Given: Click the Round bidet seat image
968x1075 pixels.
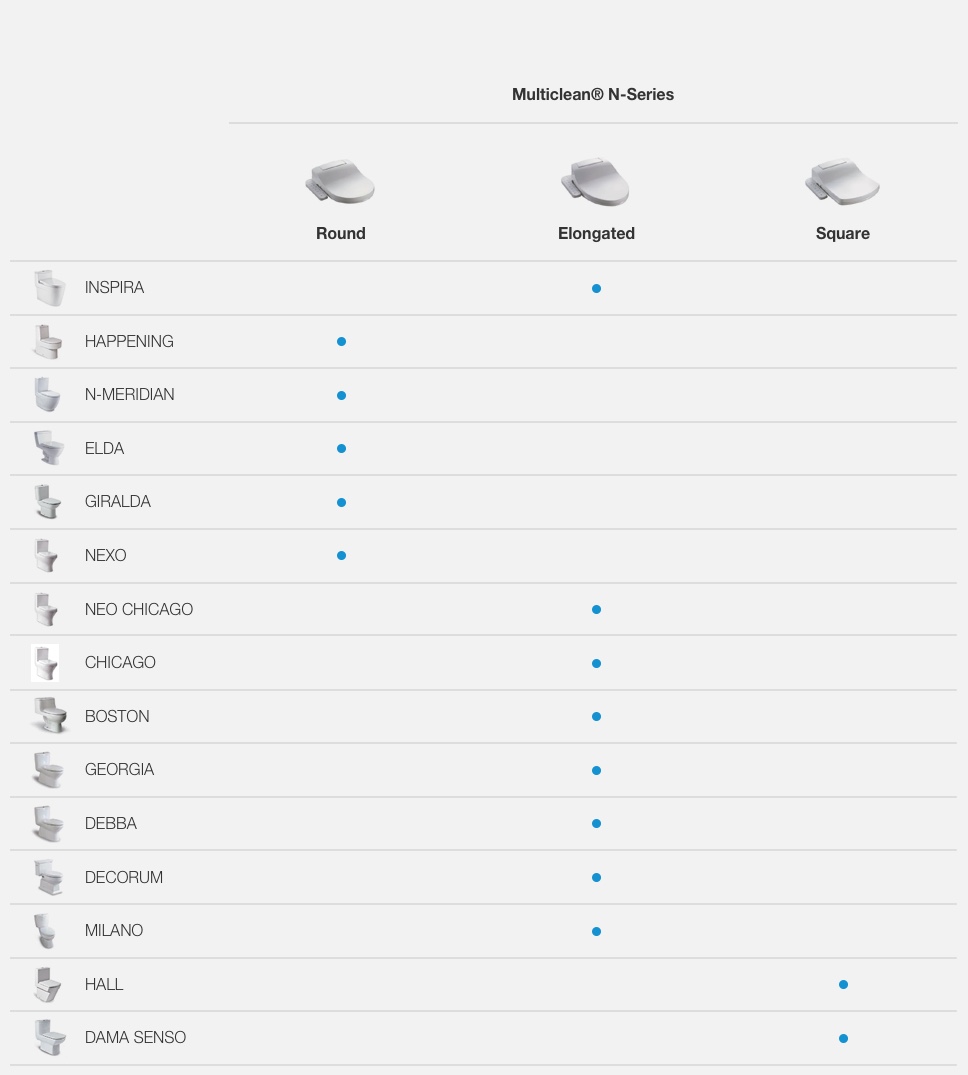Looking at the screenshot, I should click(x=340, y=182).
